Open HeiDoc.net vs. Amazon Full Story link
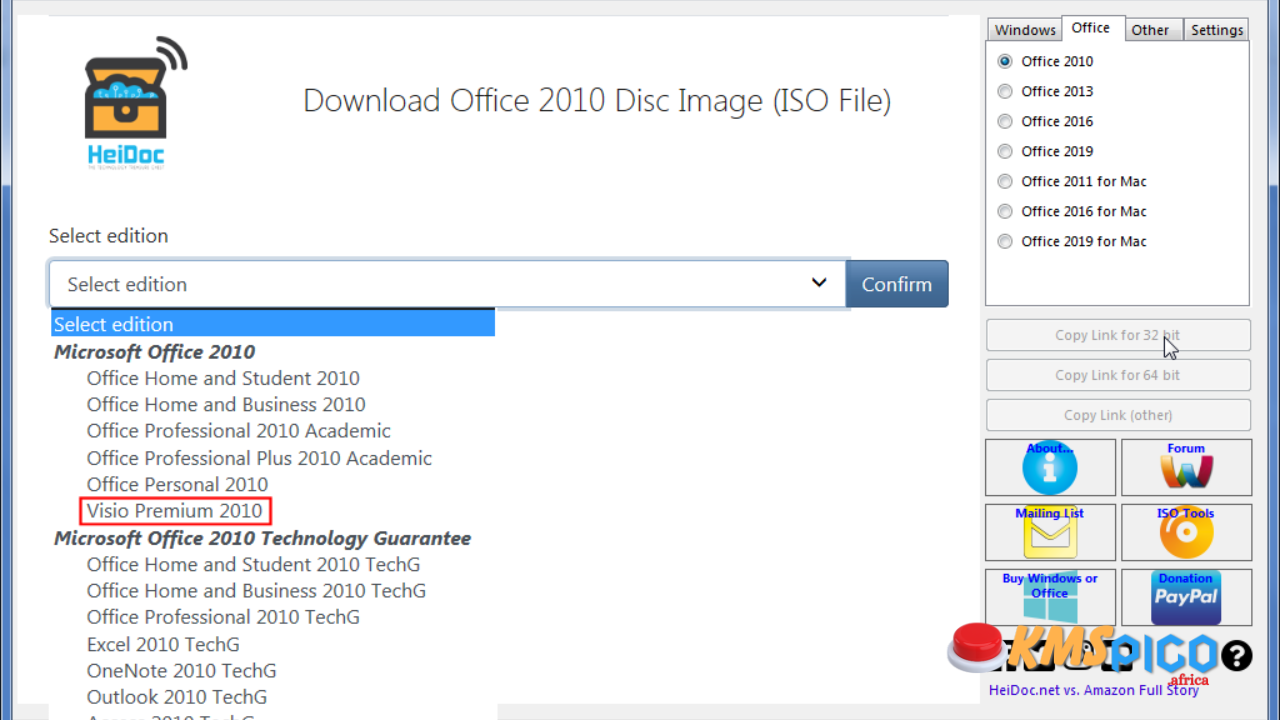This screenshot has width=1280, height=720. (1094, 690)
